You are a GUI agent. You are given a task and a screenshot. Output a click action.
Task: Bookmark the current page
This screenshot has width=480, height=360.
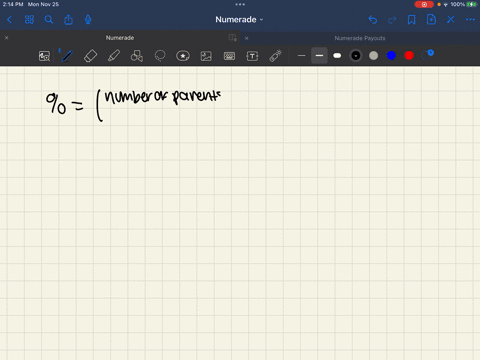click(412, 20)
